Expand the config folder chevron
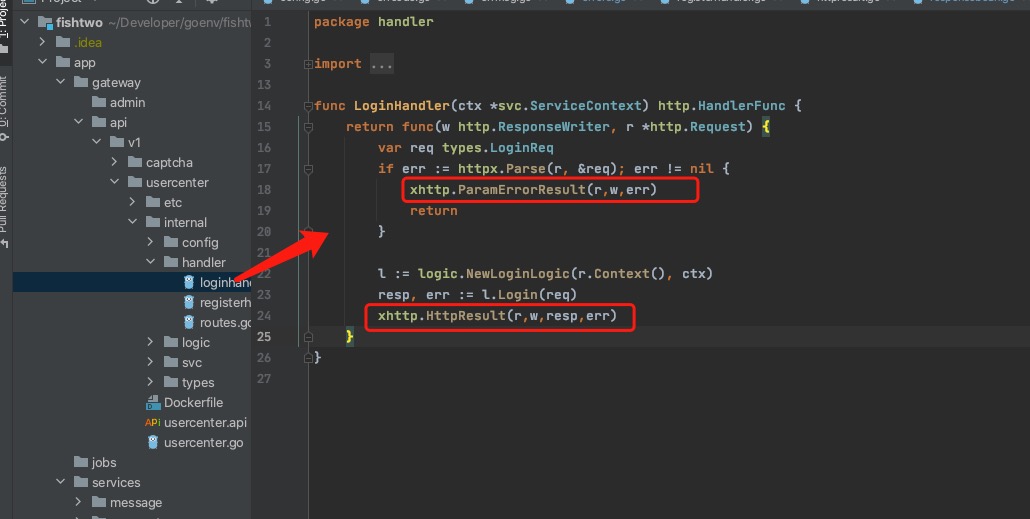1030x519 pixels. [x=150, y=242]
